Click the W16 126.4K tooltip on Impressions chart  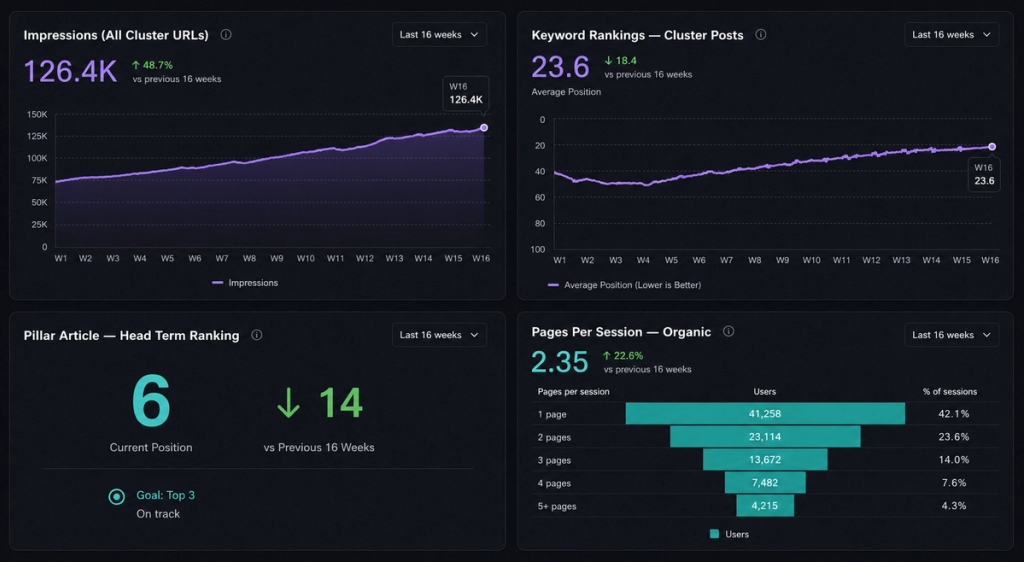466,93
